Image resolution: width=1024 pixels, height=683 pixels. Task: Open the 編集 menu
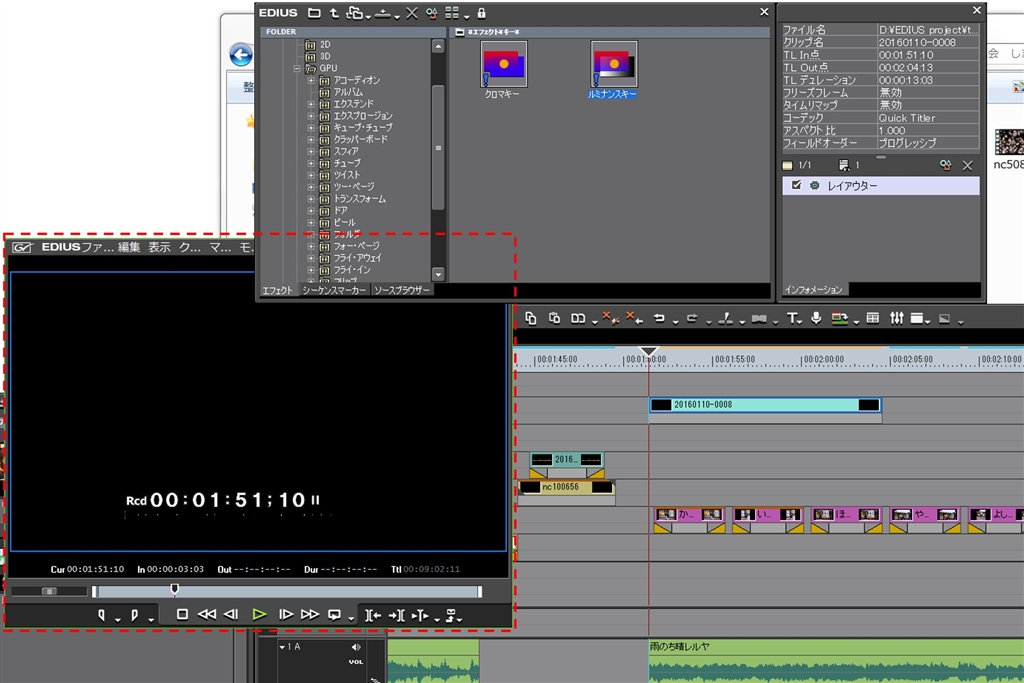point(129,247)
